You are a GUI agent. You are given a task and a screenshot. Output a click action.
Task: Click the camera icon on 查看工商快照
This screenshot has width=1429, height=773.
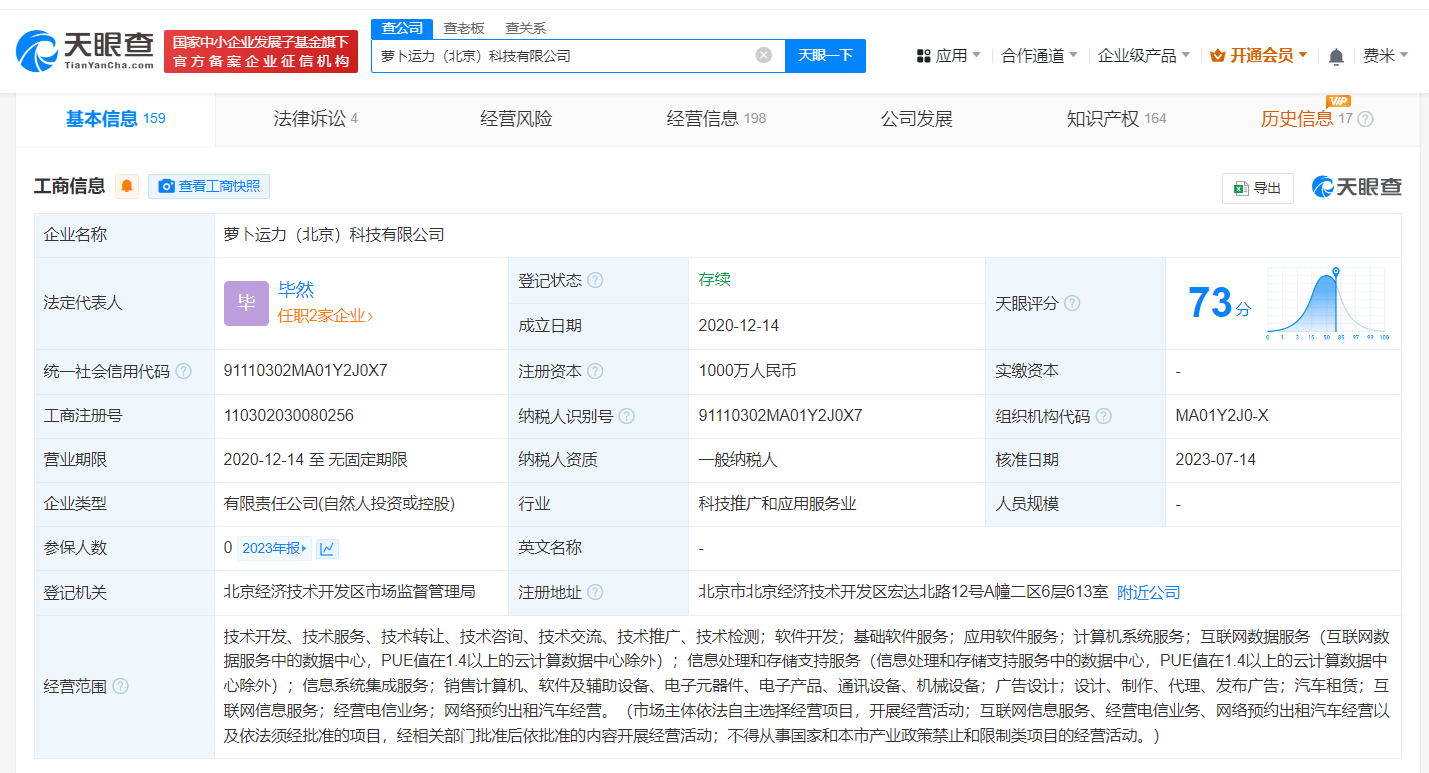pos(167,186)
